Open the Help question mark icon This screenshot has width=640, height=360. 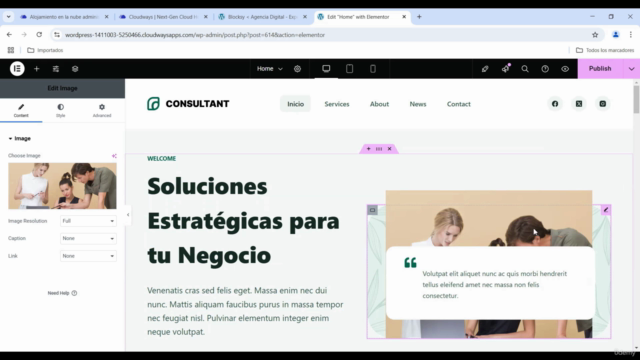click(x=545, y=69)
